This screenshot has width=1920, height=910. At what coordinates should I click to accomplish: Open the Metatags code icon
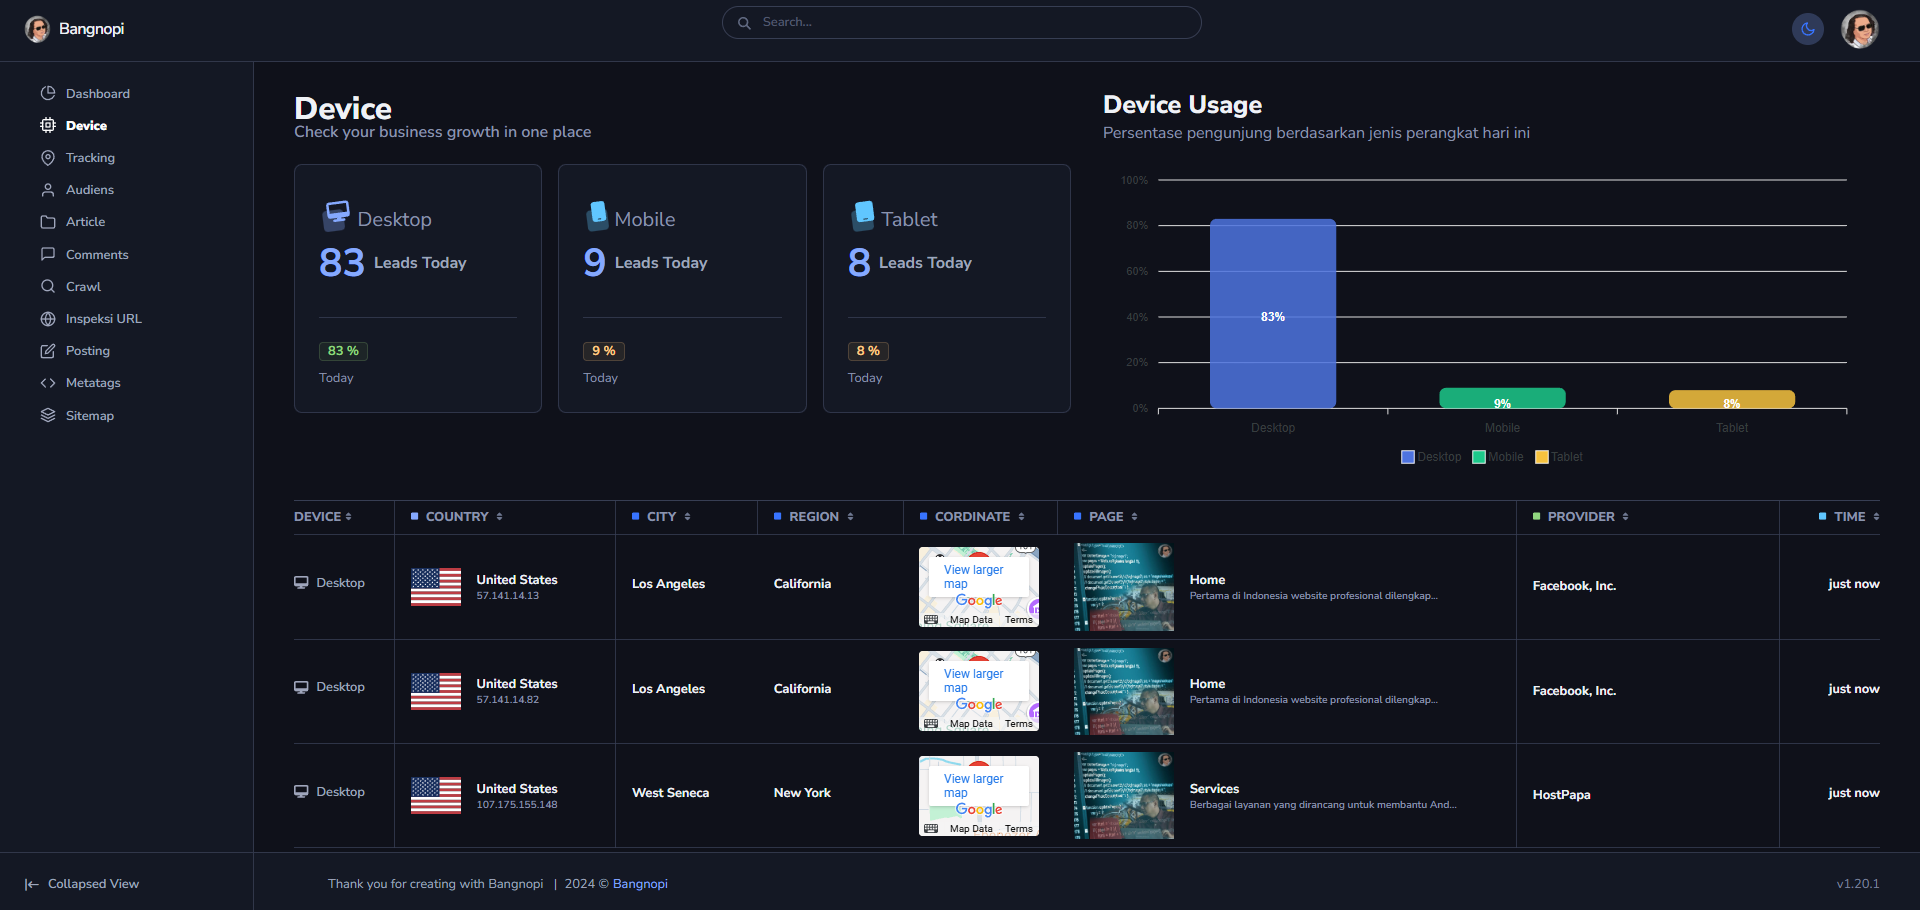click(48, 383)
